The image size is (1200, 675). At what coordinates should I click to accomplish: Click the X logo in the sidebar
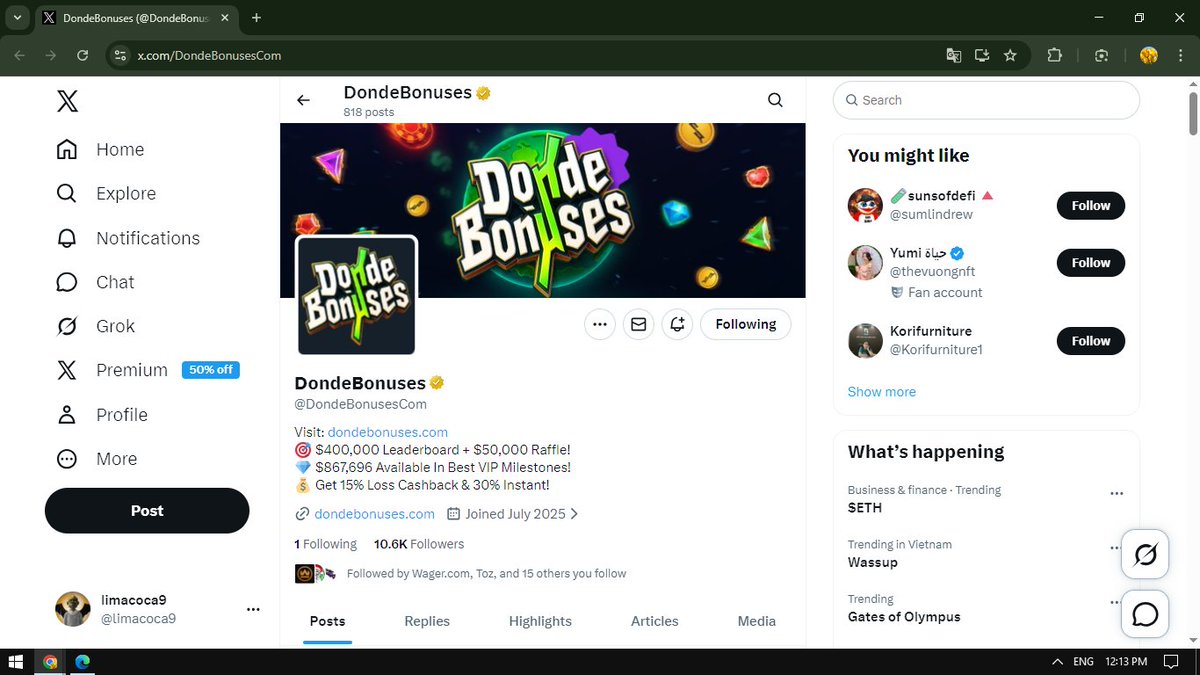[67, 101]
